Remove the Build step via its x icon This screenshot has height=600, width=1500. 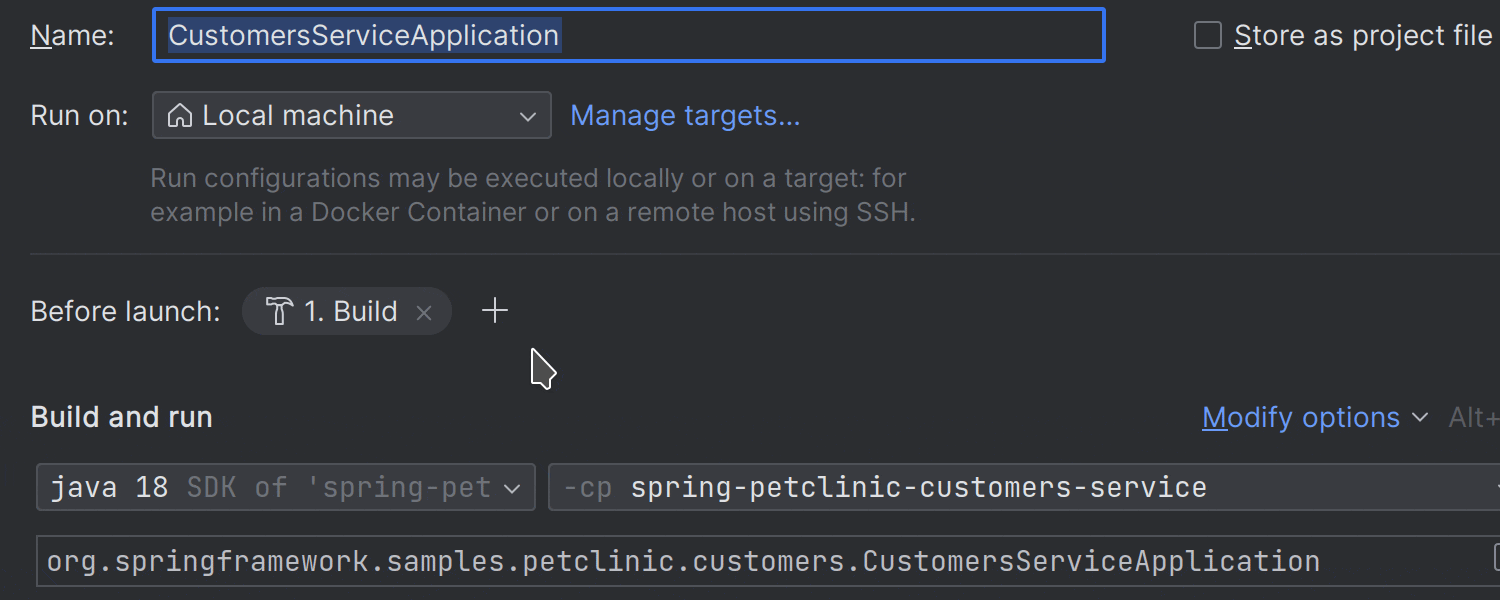(x=424, y=312)
